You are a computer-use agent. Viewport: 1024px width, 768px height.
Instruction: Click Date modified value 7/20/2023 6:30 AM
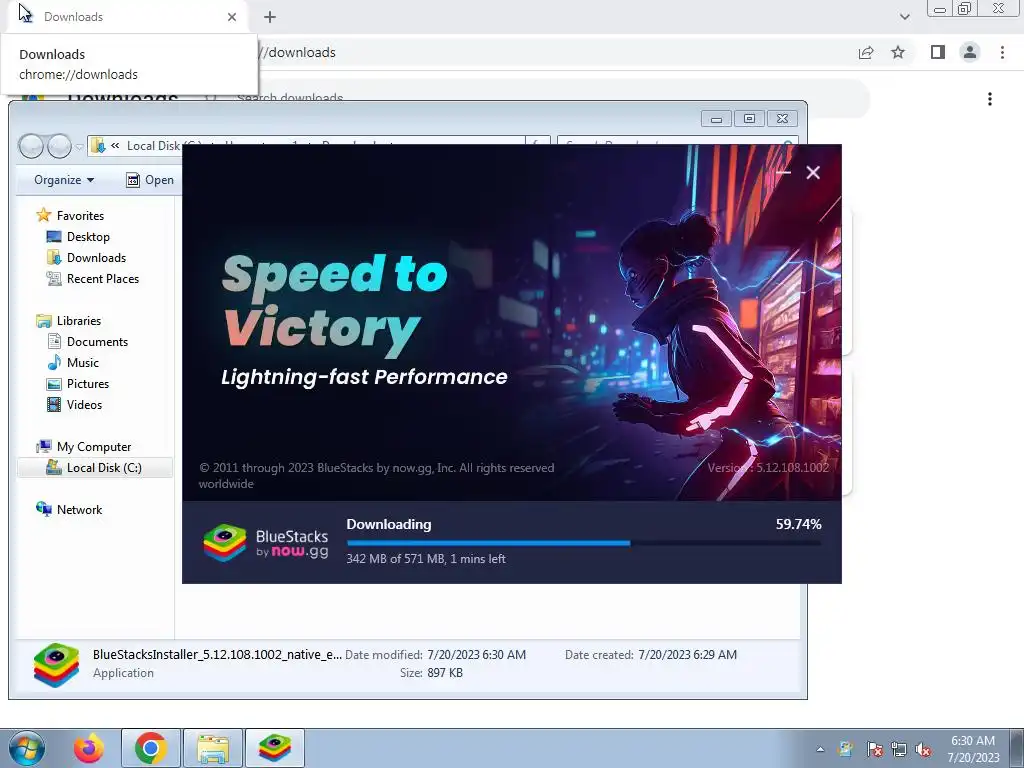click(x=476, y=654)
